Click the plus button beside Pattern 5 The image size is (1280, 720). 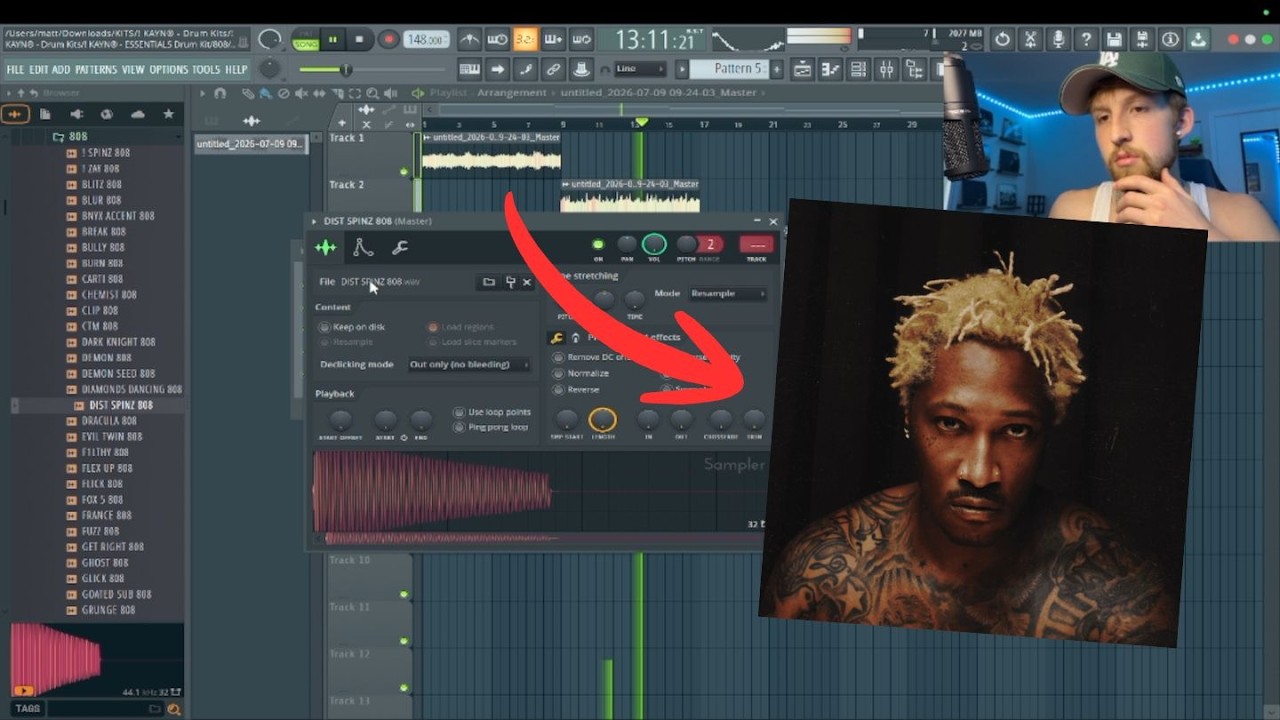pos(778,69)
